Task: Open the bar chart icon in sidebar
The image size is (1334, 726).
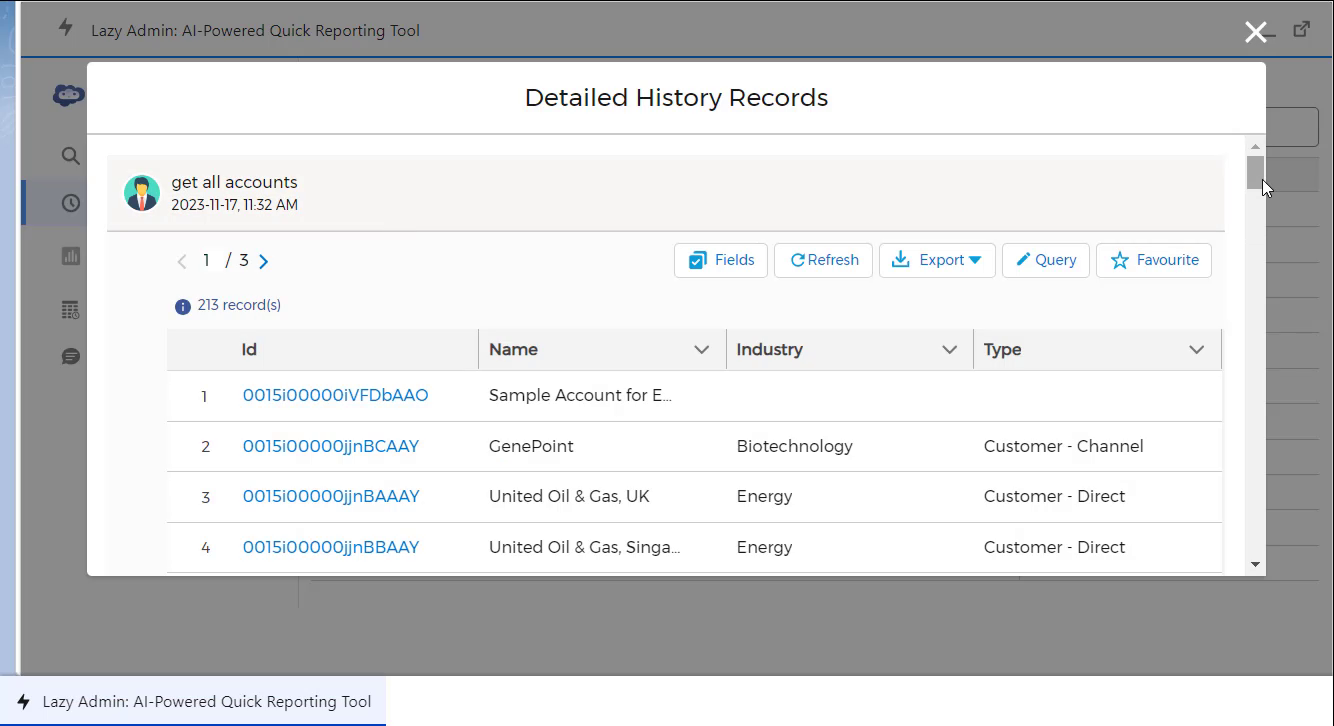Action: click(x=70, y=257)
